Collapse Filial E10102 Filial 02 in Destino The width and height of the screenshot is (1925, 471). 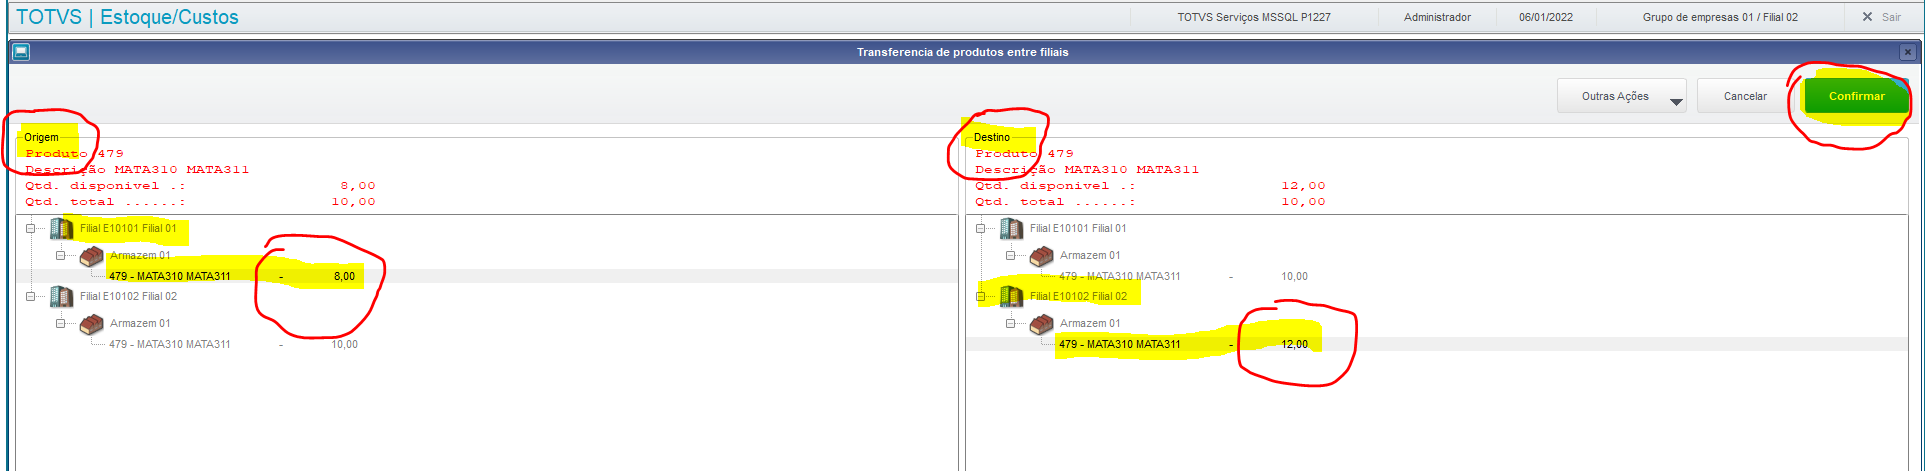(x=981, y=296)
